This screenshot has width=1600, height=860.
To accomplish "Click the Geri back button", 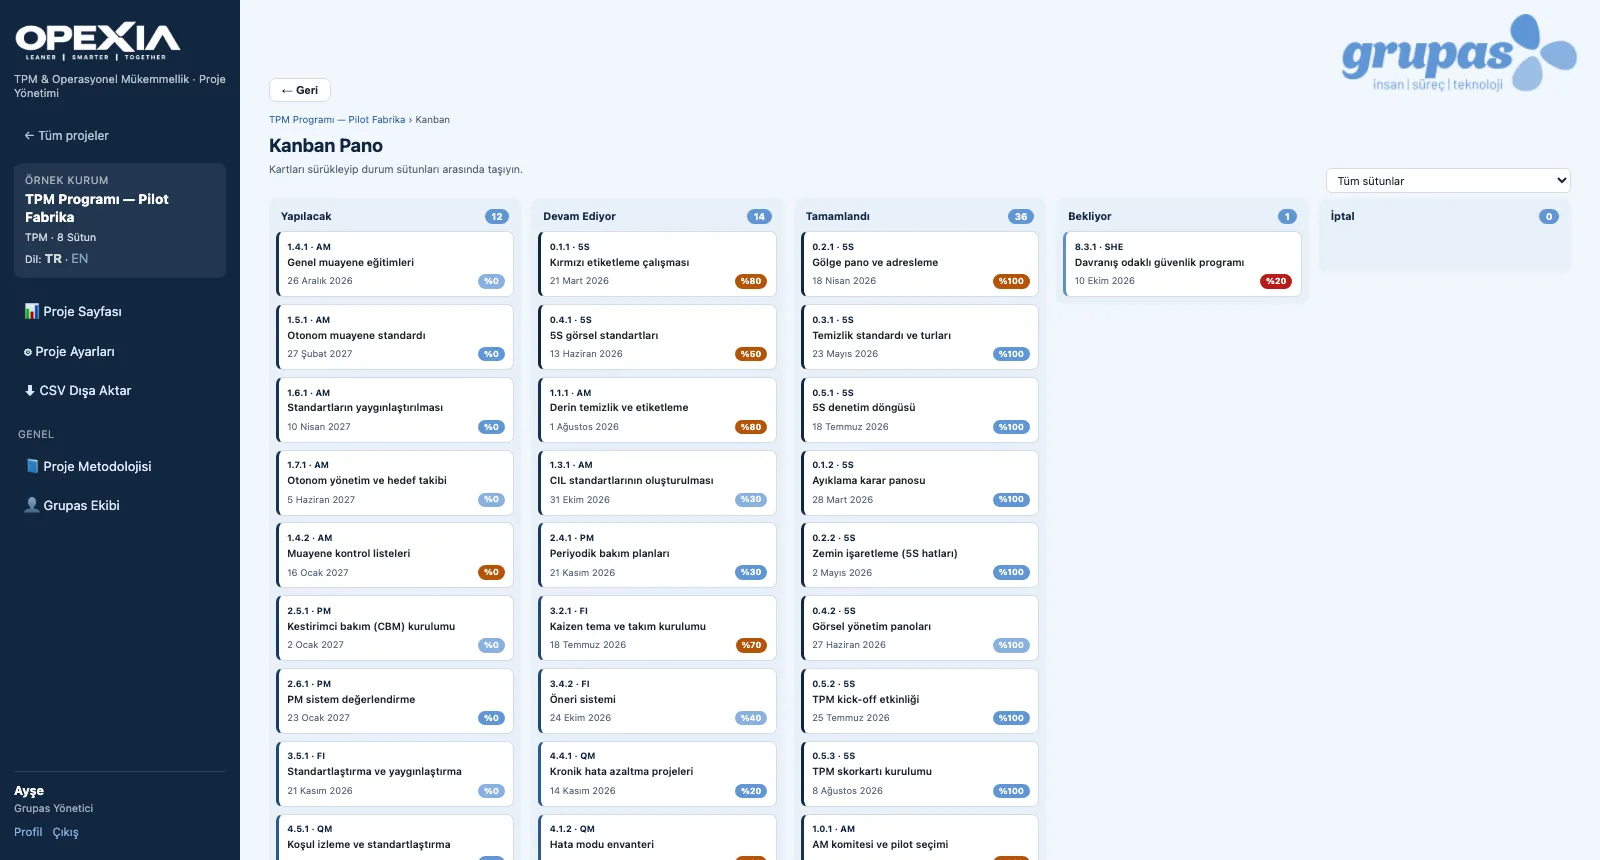I will point(300,90).
